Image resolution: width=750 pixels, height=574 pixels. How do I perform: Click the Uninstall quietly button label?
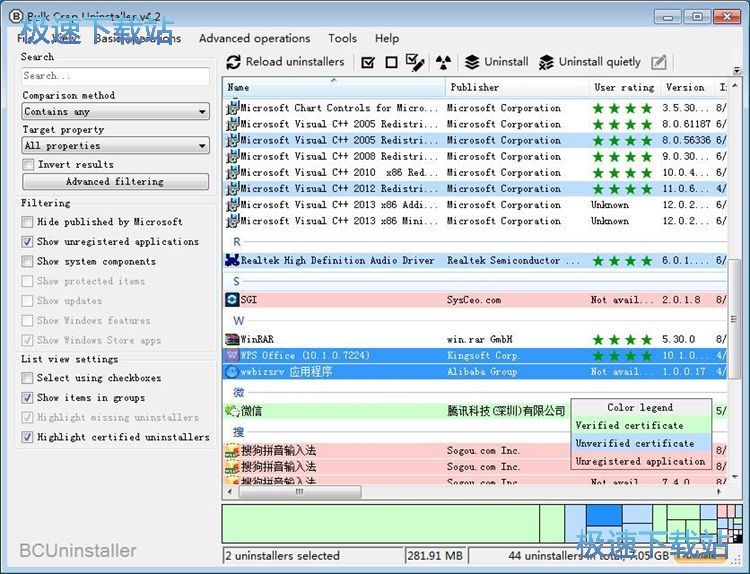[600, 62]
